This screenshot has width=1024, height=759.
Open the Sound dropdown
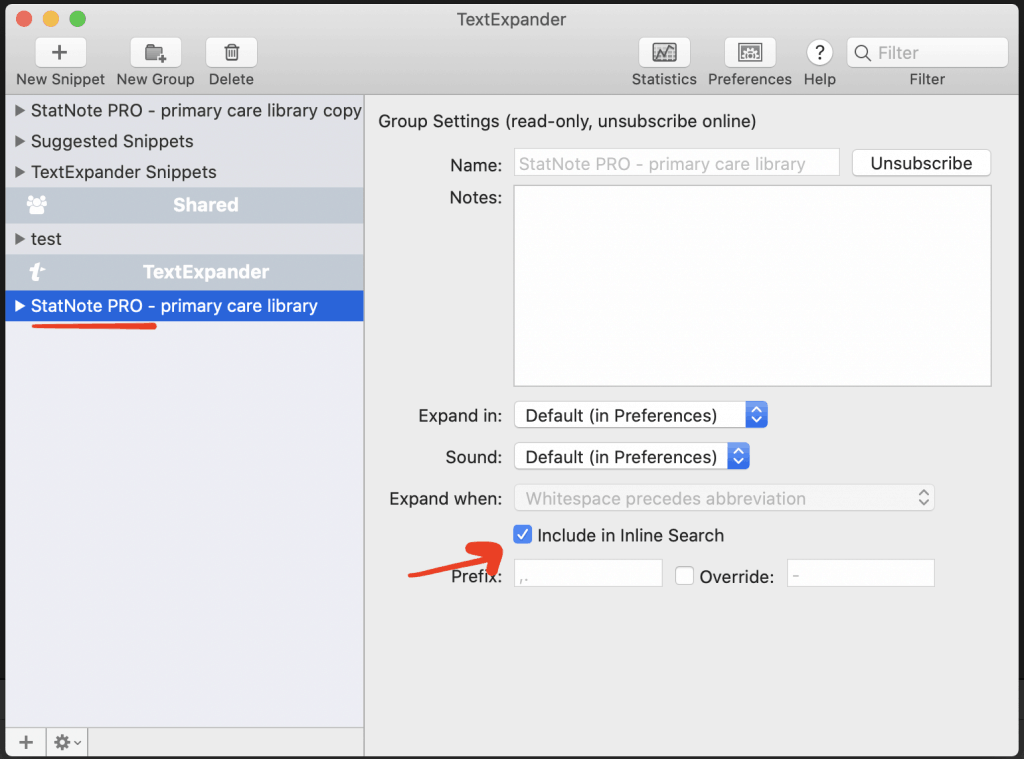point(632,457)
